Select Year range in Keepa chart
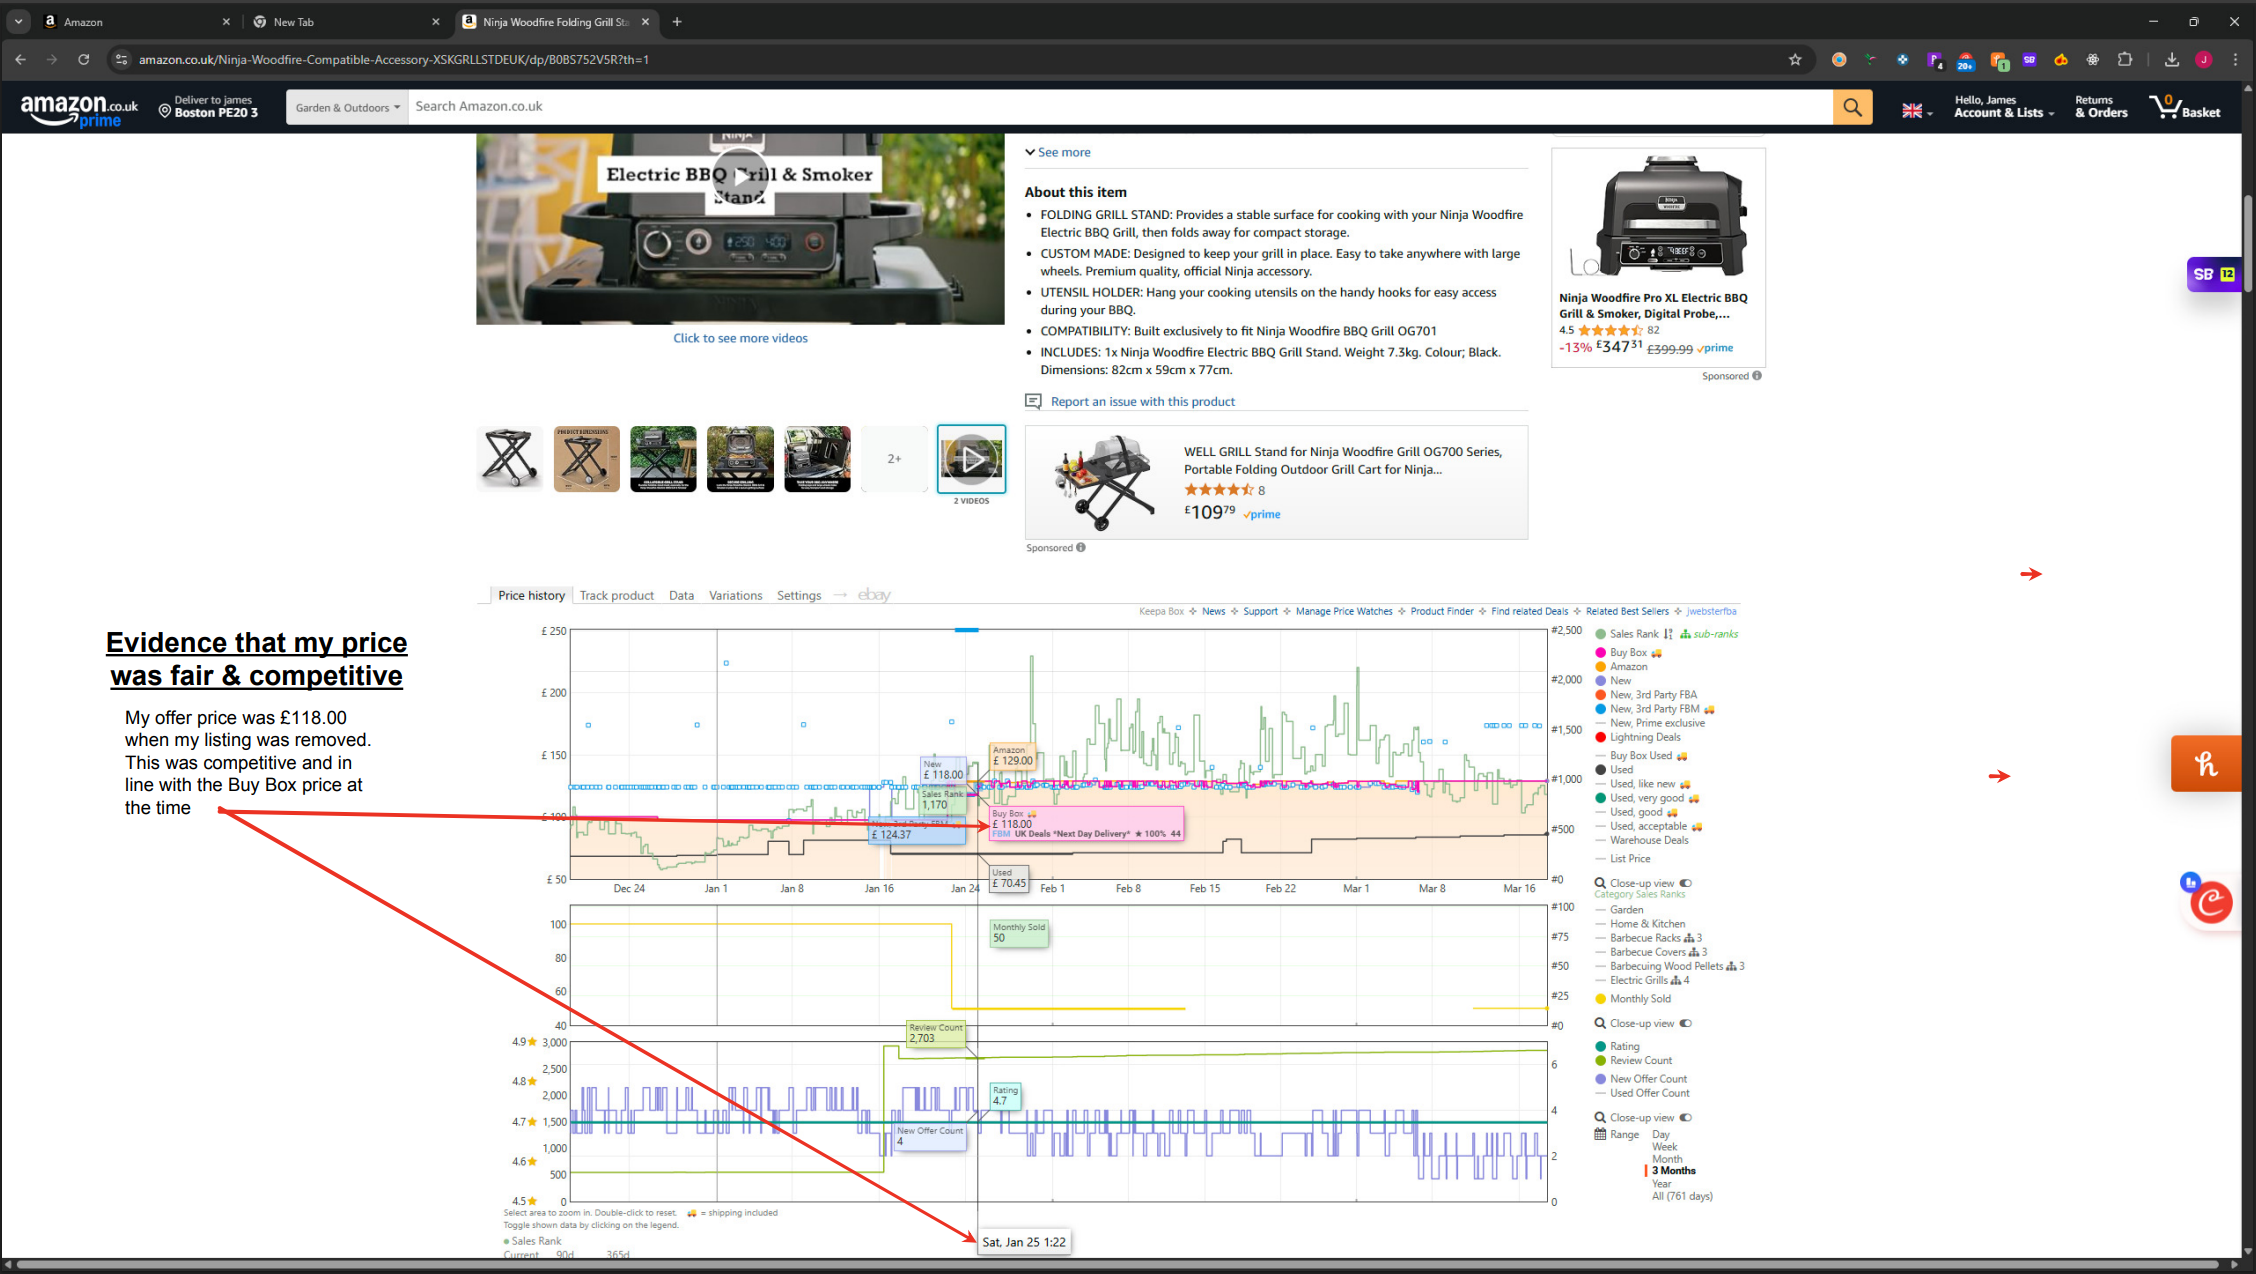Screen dimensions: 2256x1274 click(1661, 1184)
